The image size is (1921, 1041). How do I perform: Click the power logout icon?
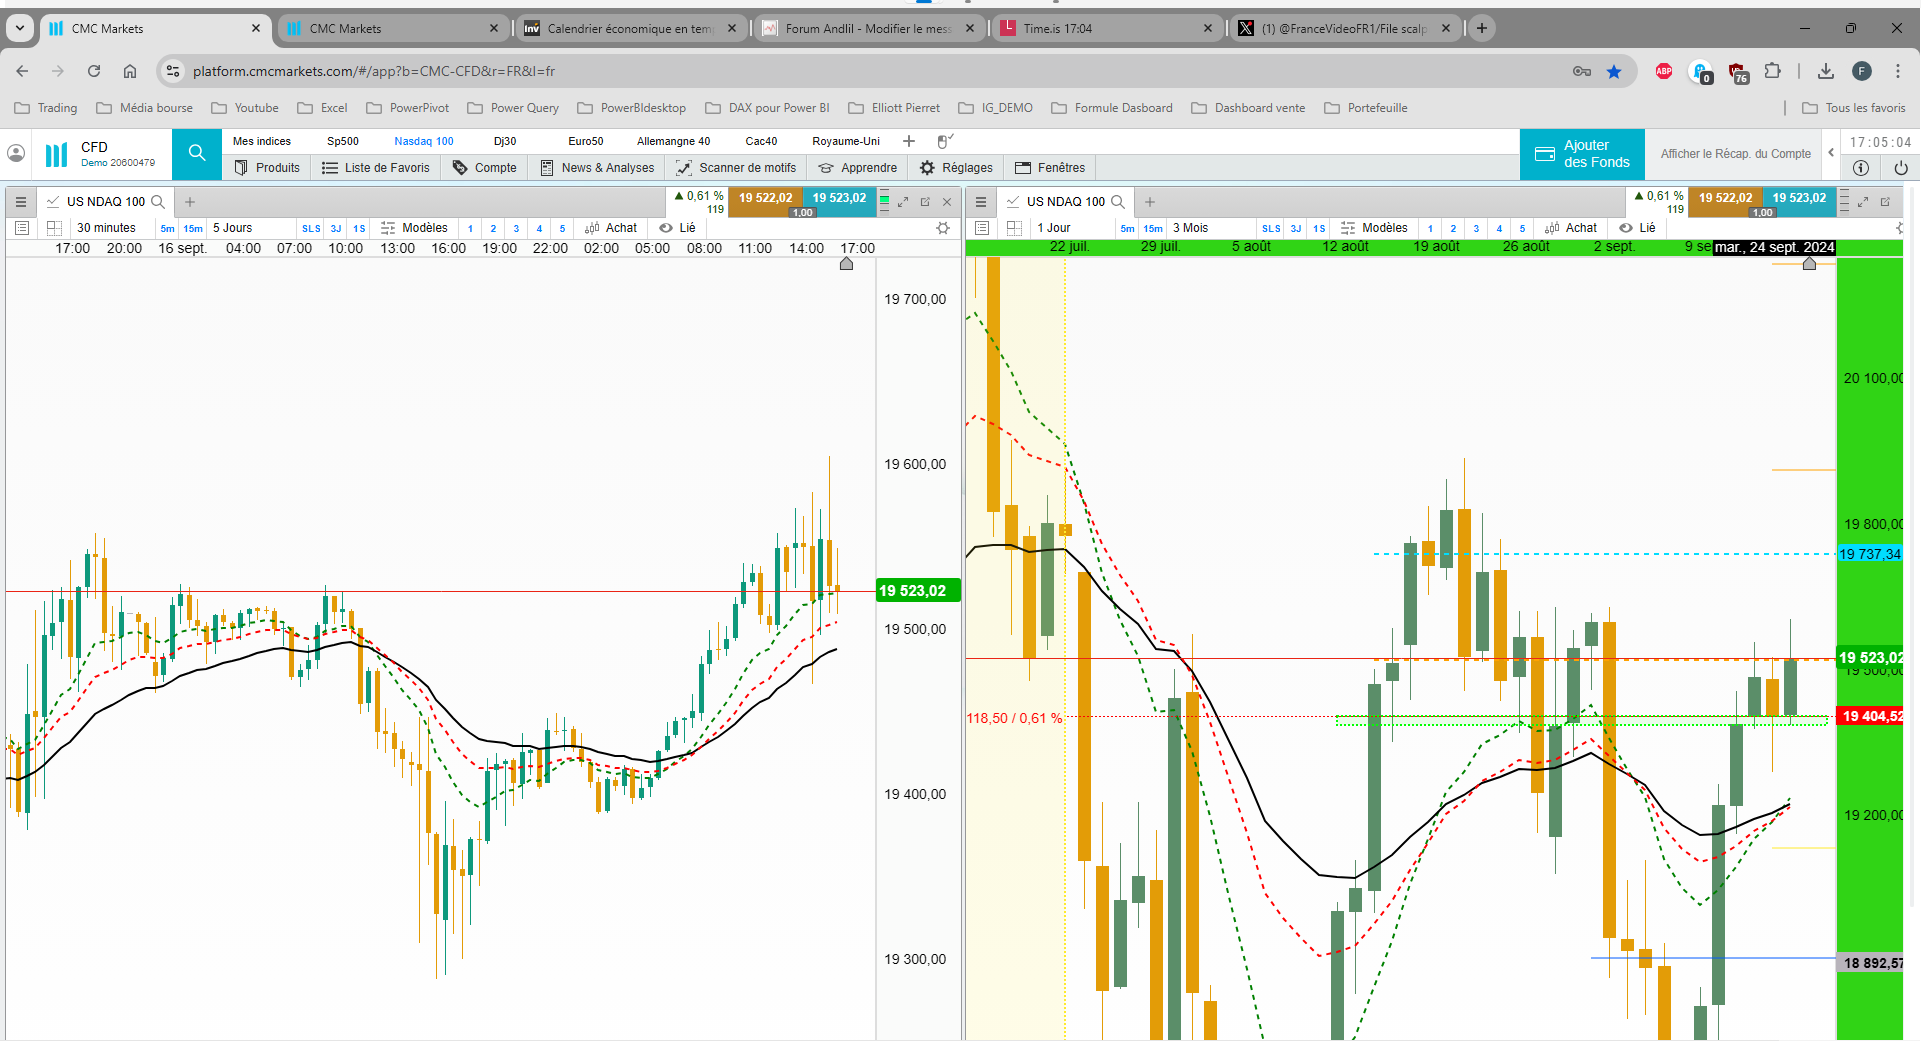(1901, 168)
